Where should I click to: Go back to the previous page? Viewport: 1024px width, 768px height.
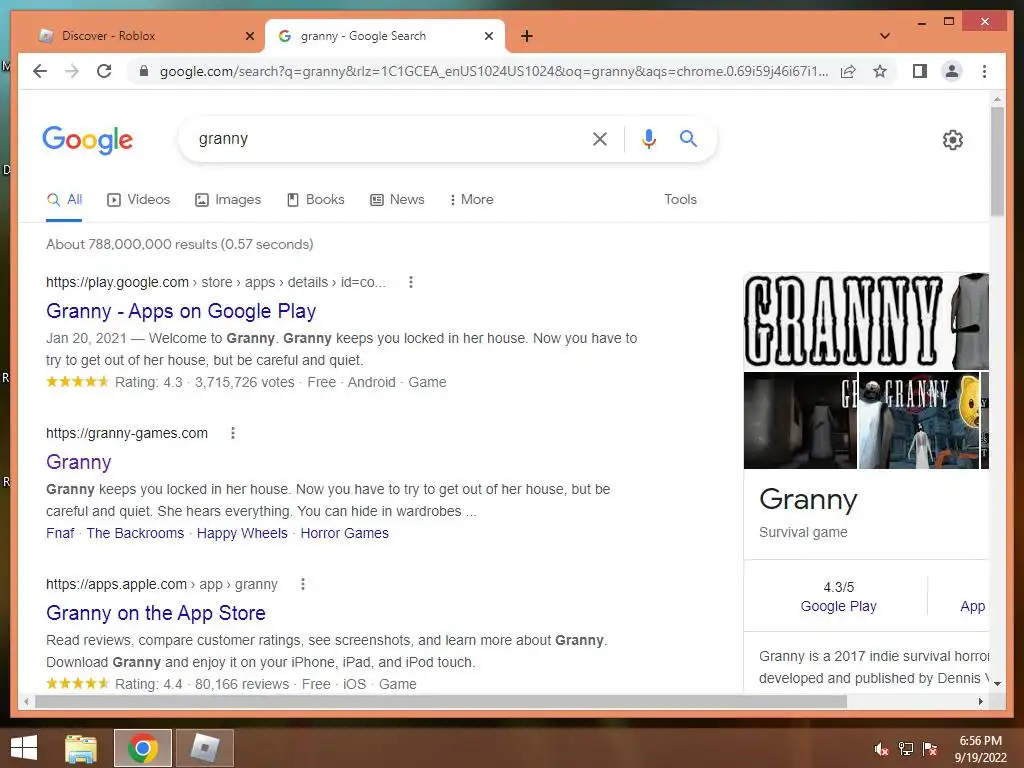[x=40, y=71]
